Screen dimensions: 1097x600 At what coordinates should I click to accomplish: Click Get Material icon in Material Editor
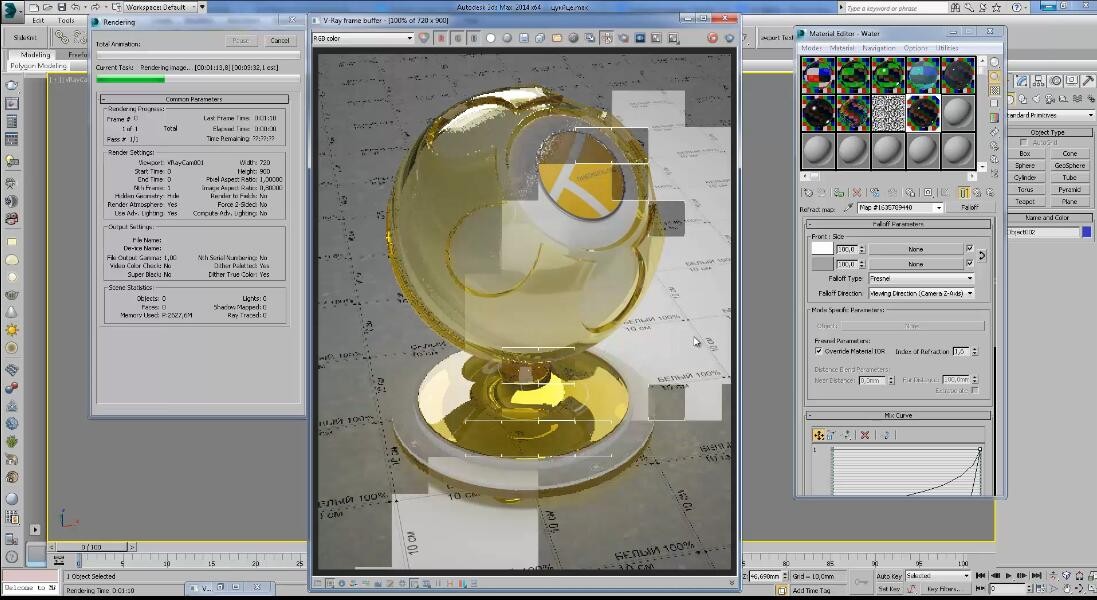[x=808, y=192]
